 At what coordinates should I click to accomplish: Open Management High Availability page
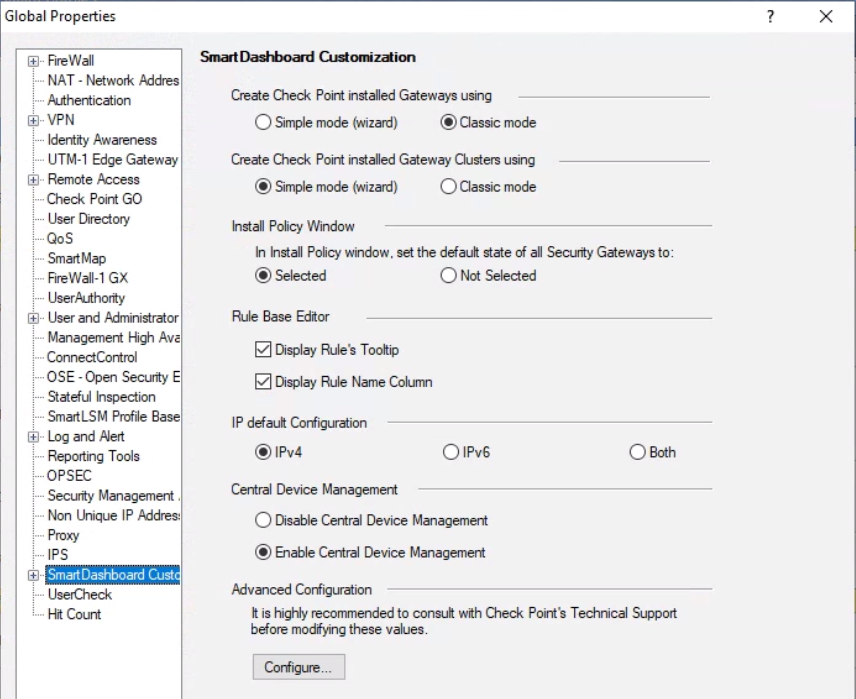(114, 337)
